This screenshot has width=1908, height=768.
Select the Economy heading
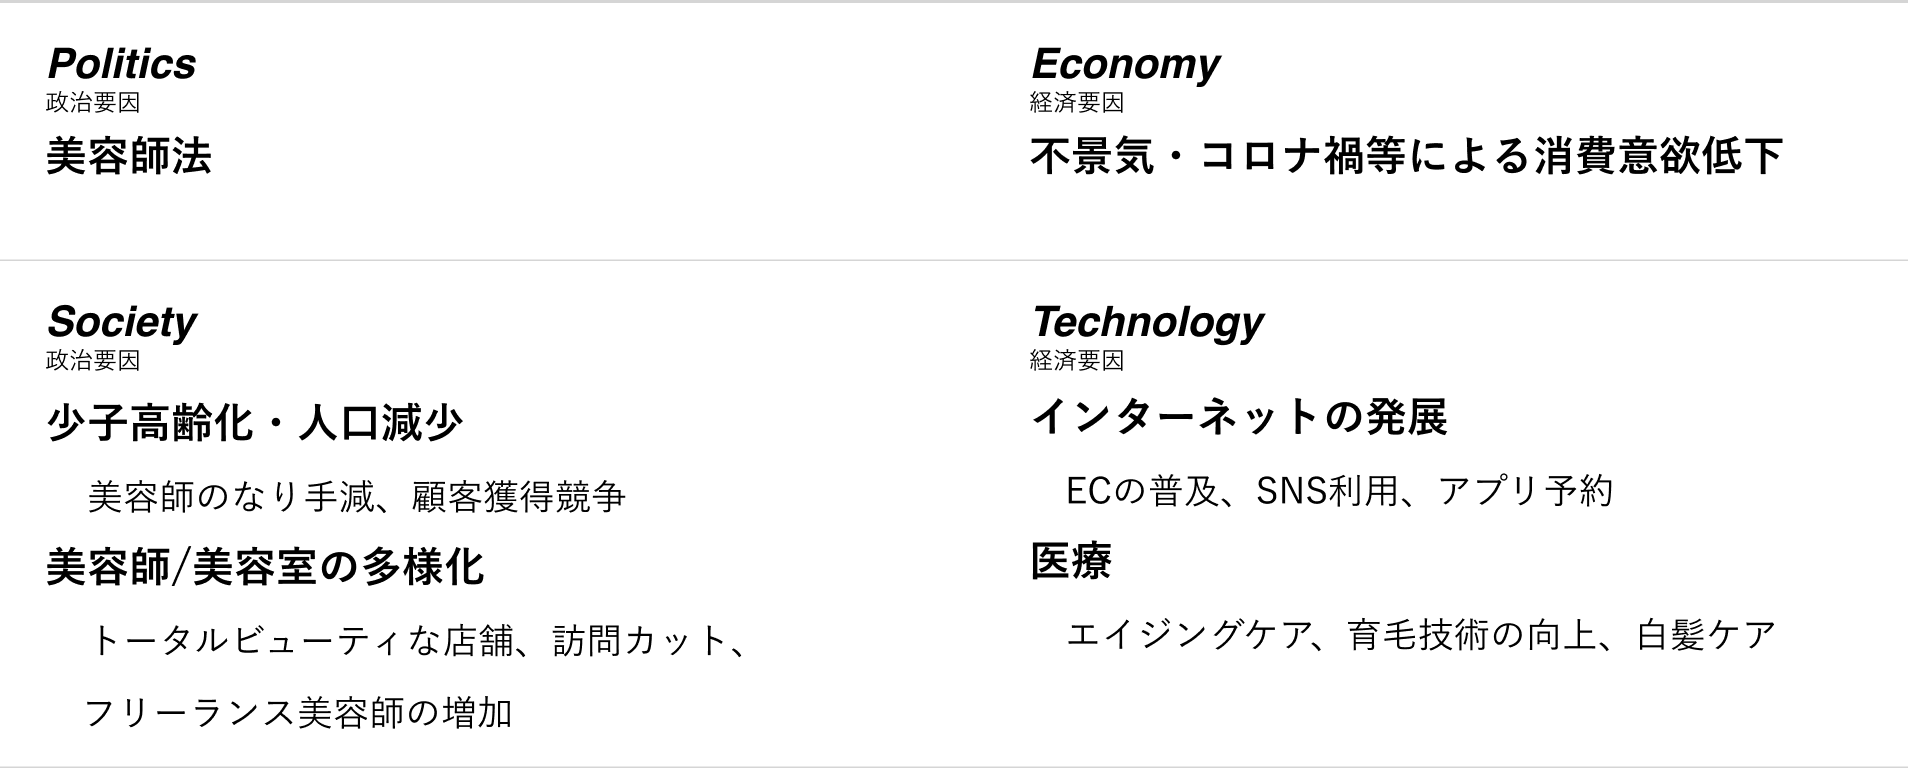coord(1125,65)
